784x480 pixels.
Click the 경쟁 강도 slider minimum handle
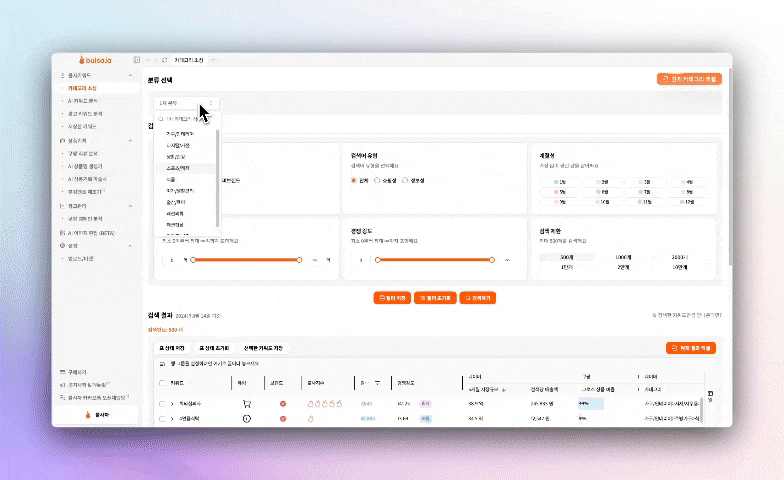tap(378, 260)
